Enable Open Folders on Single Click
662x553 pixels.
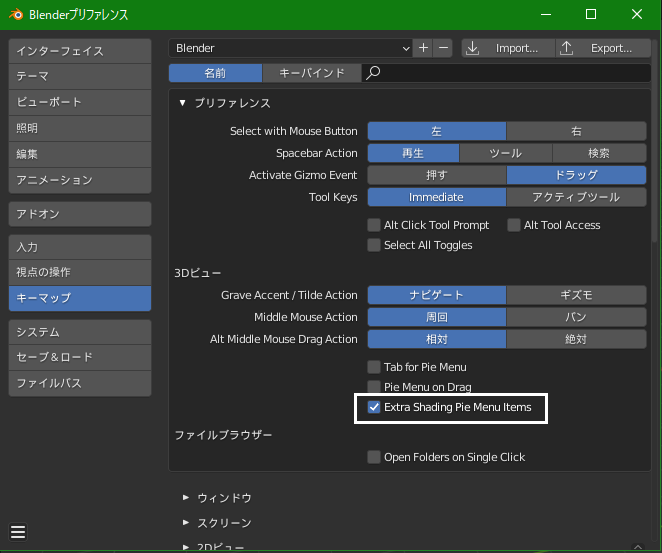(x=374, y=457)
